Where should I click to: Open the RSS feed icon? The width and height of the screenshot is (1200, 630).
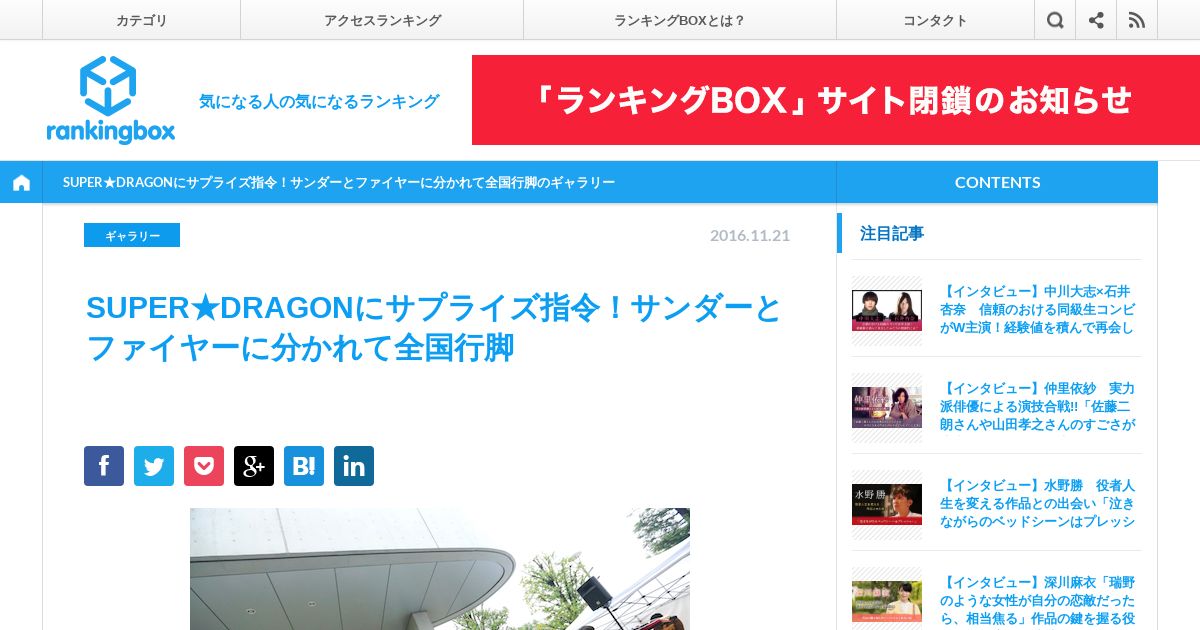pos(1137,20)
